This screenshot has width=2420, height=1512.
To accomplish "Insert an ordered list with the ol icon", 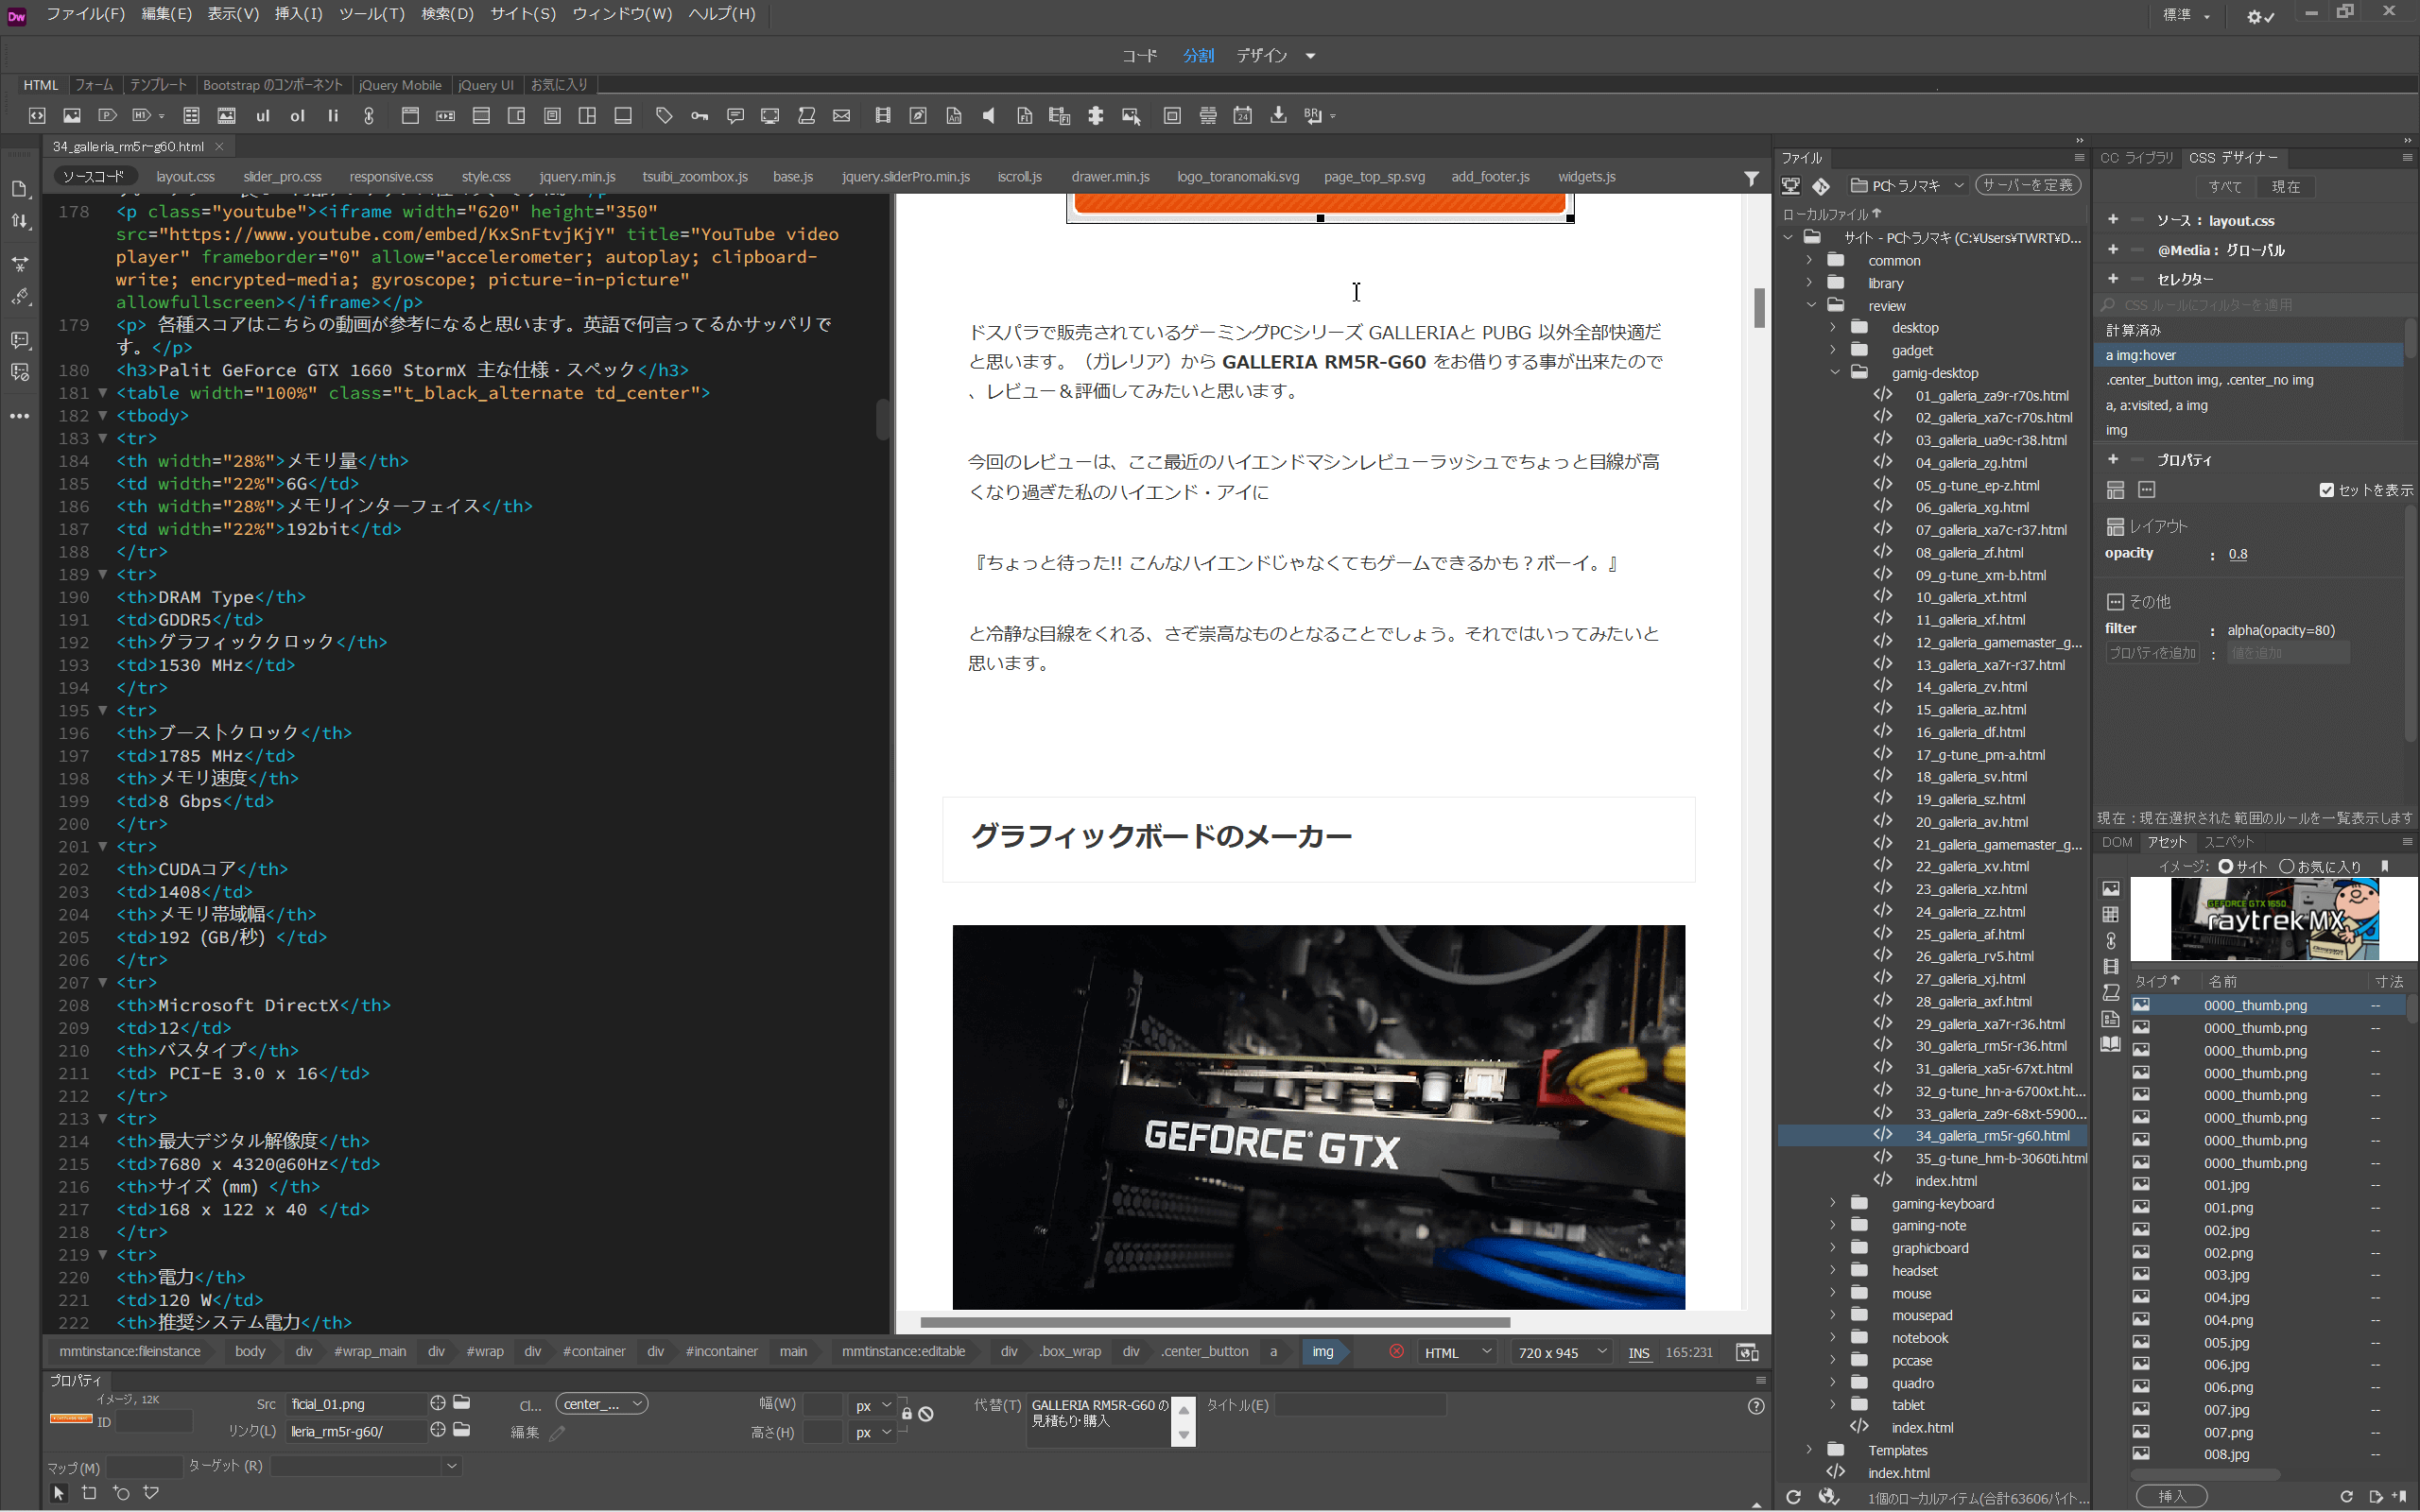I will (x=298, y=116).
